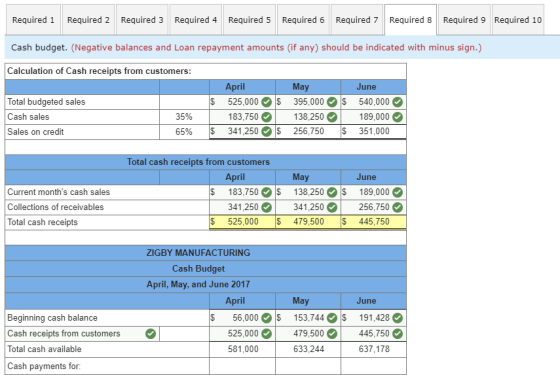Click the April total budgeted sales field 525,000
Screen dimensions: 560x375
242,102
